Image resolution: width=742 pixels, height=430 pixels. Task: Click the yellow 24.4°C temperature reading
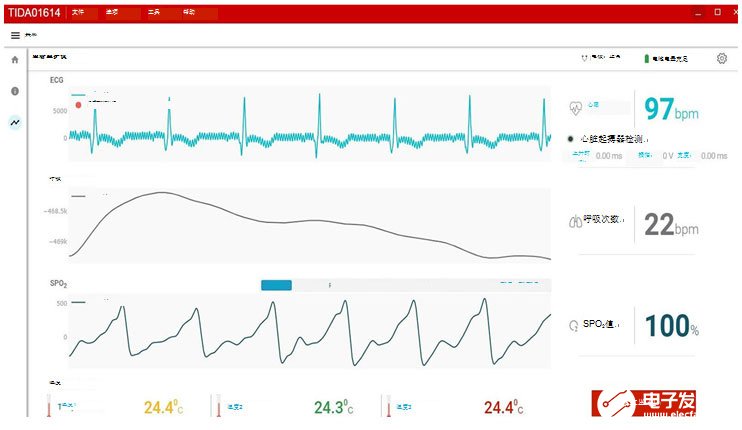click(x=163, y=407)
